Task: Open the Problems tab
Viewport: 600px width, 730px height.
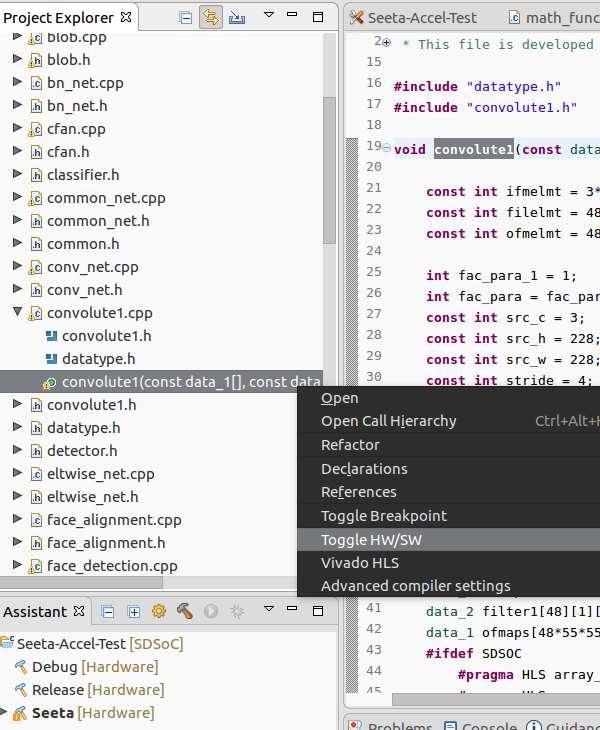Action: tap(391, 725)
